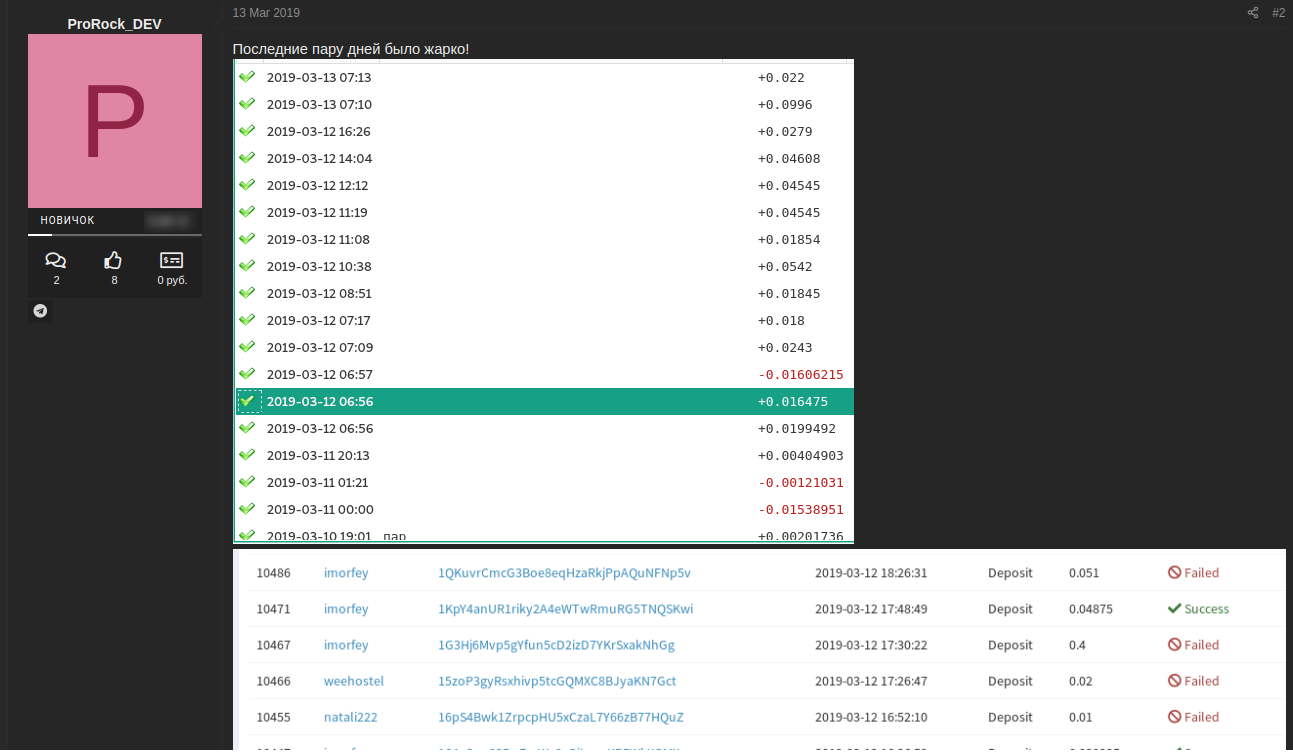Open the Telegram contact icon under profile
This screenshot has width=1293, height=753.
(40, 311)
